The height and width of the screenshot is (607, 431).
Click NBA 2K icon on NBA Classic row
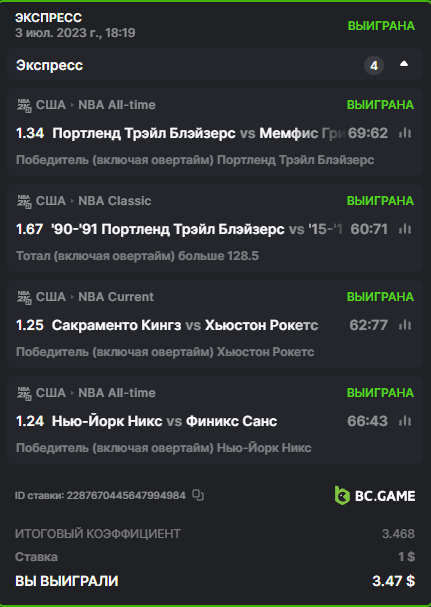(24, 201)
